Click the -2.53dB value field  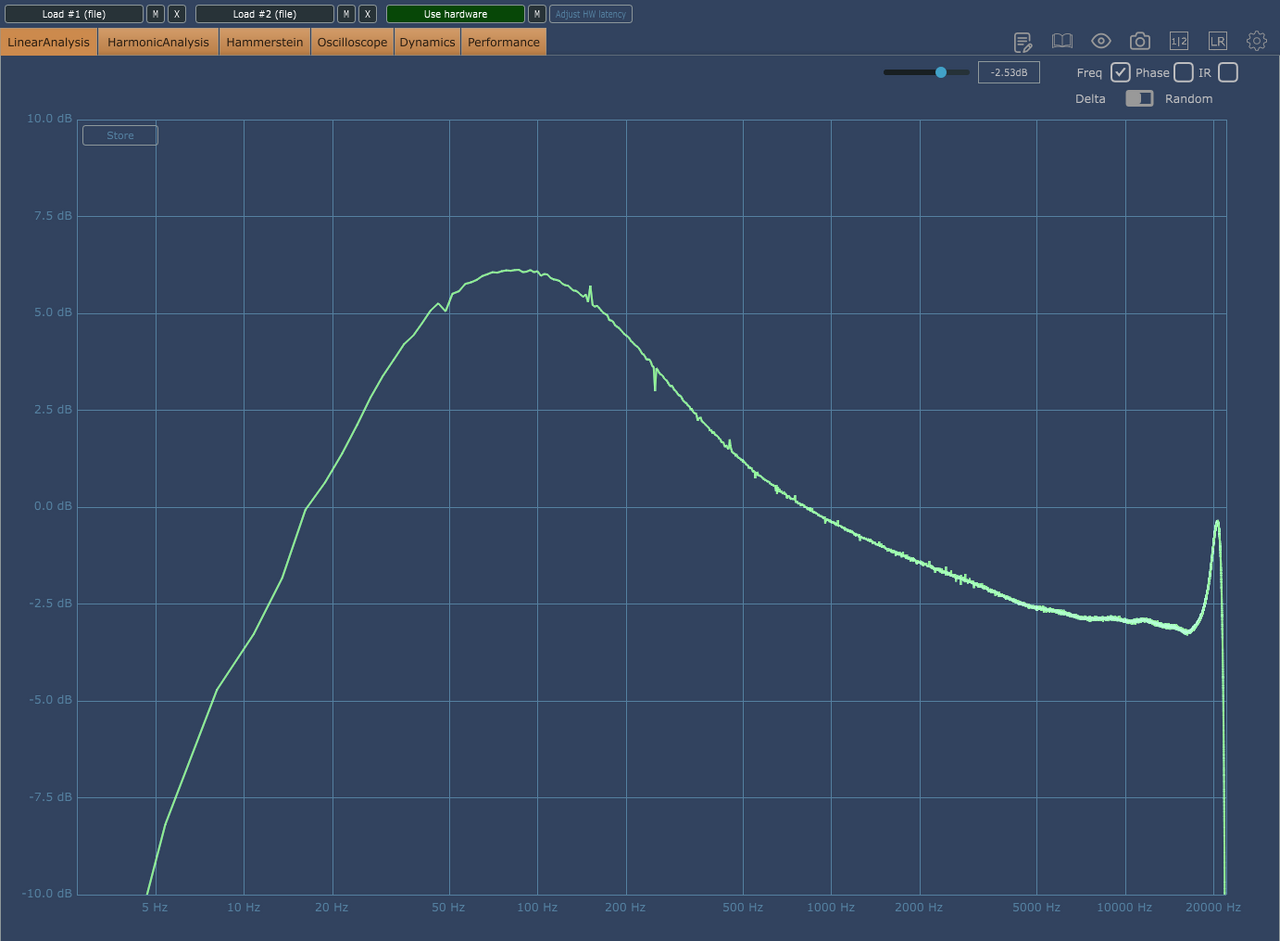tap(1008, 72)
